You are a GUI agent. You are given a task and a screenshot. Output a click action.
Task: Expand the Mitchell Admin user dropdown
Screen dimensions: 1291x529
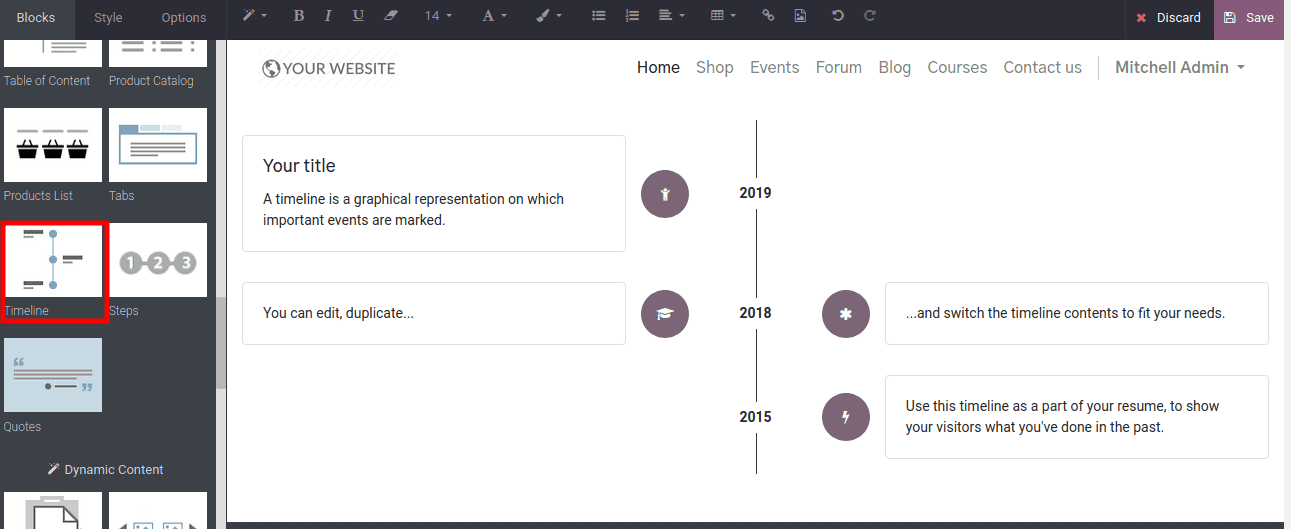click(x=1180, y=67)
